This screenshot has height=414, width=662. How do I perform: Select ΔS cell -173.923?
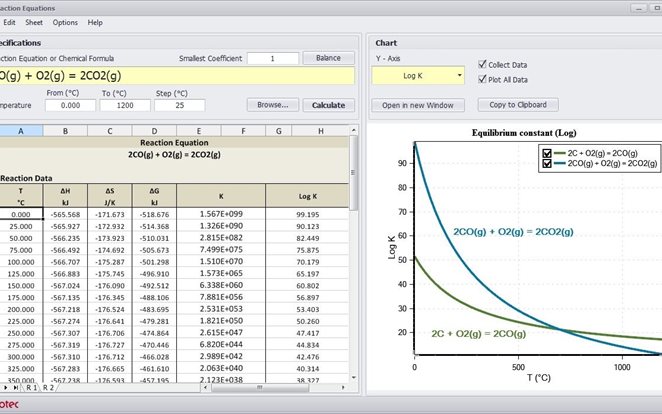point(110,238)
